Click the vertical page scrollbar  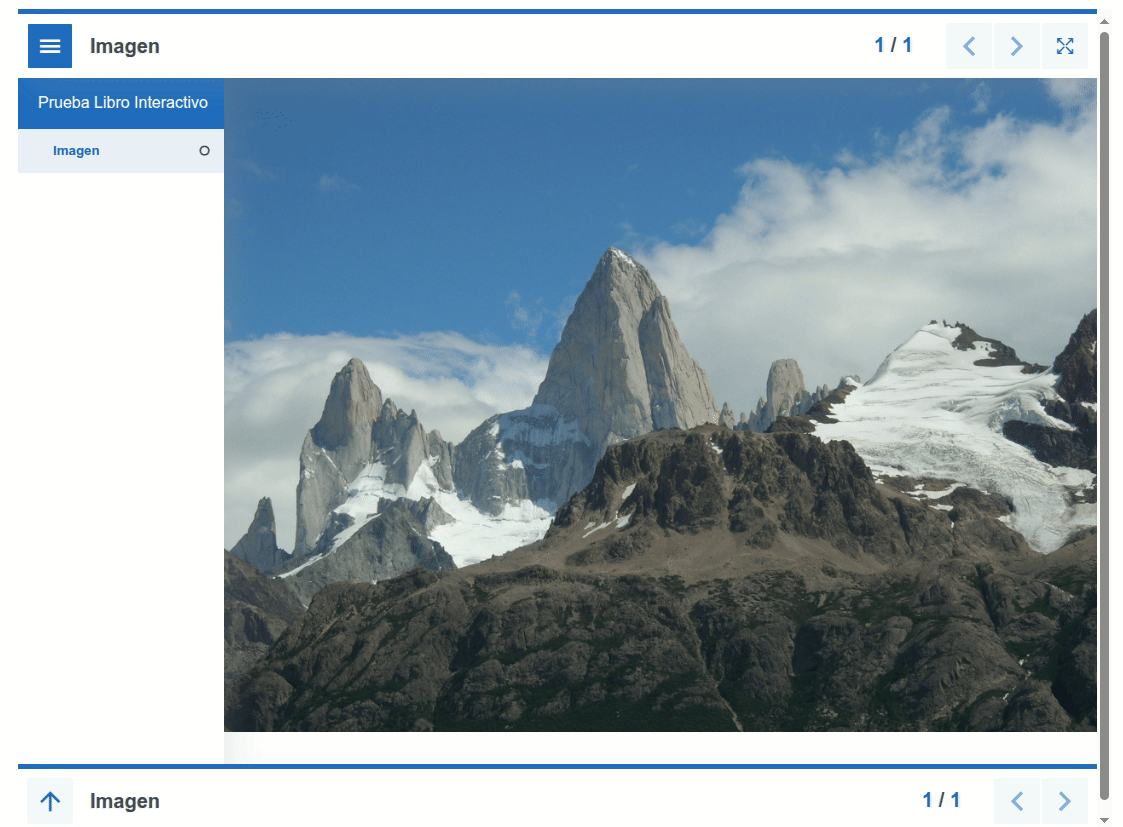coord(1104,415)
